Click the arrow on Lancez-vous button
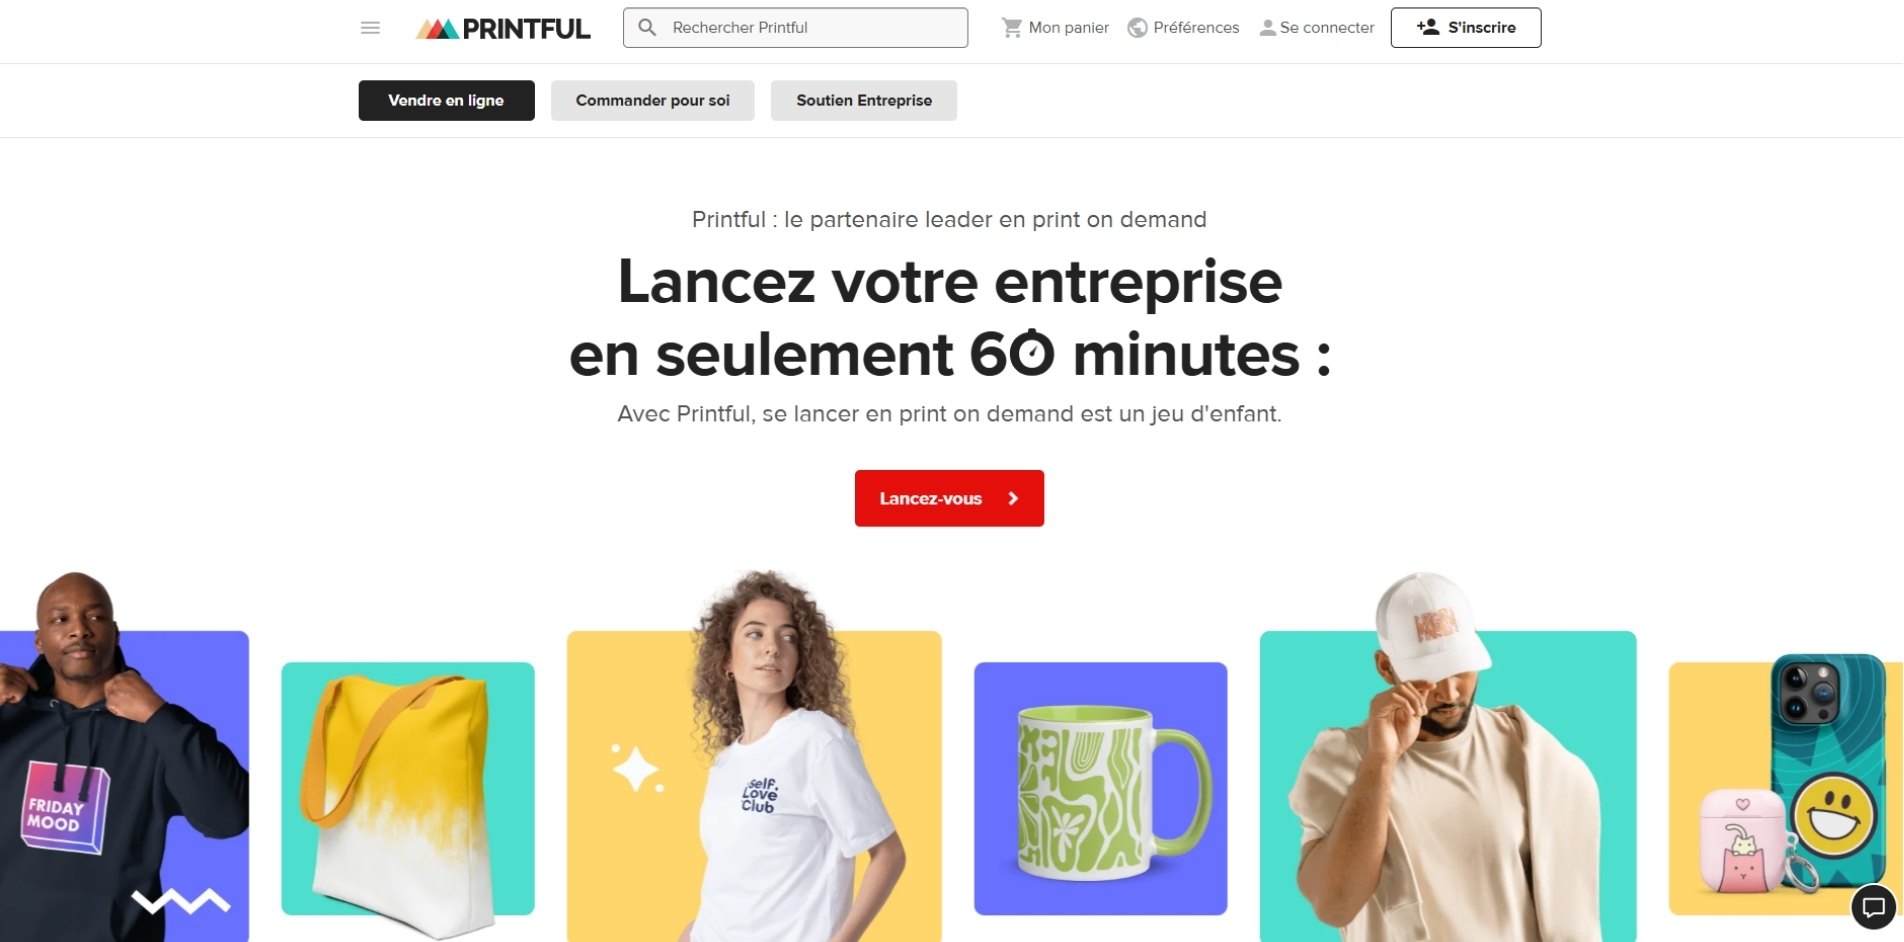This screenshot has width=1904, height=942. tap(1013, 498)
